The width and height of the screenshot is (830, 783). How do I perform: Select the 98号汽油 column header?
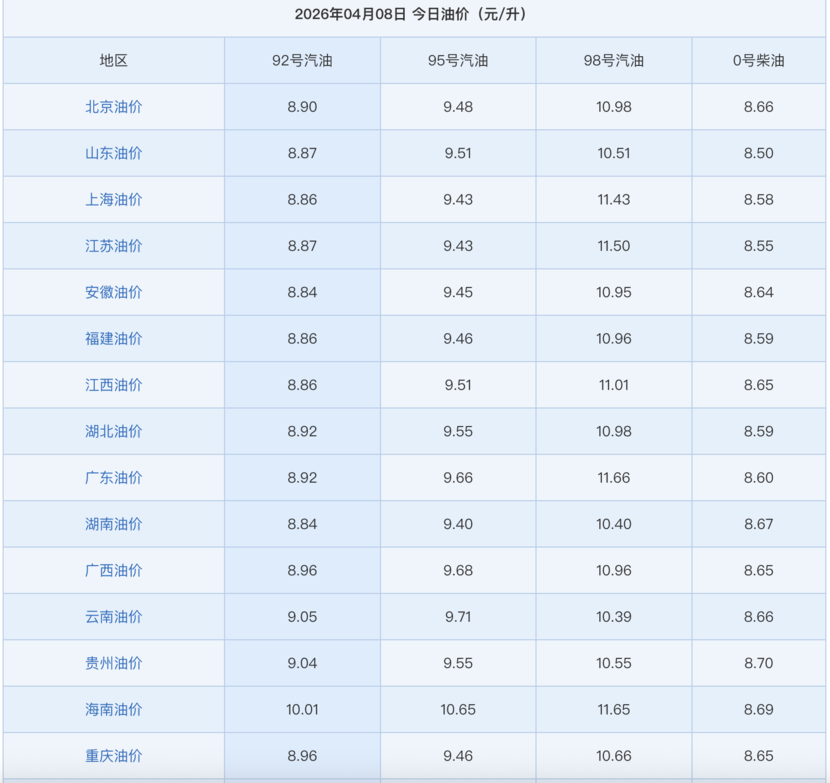(614, 60)
